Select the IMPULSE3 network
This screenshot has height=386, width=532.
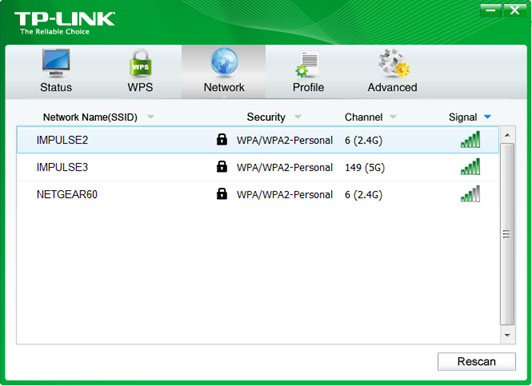coord(258,167)
